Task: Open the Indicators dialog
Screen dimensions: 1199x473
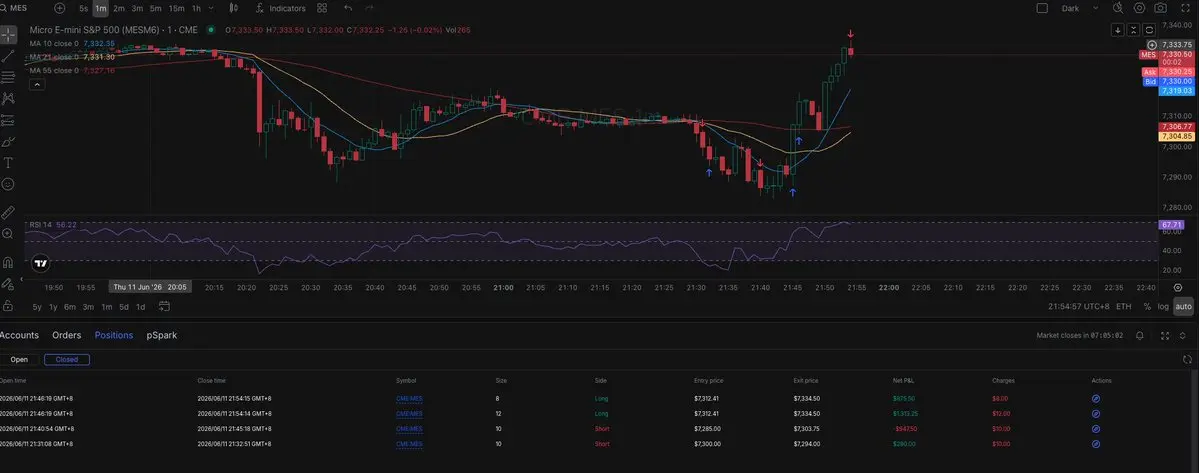Action: tap(281, 8)
